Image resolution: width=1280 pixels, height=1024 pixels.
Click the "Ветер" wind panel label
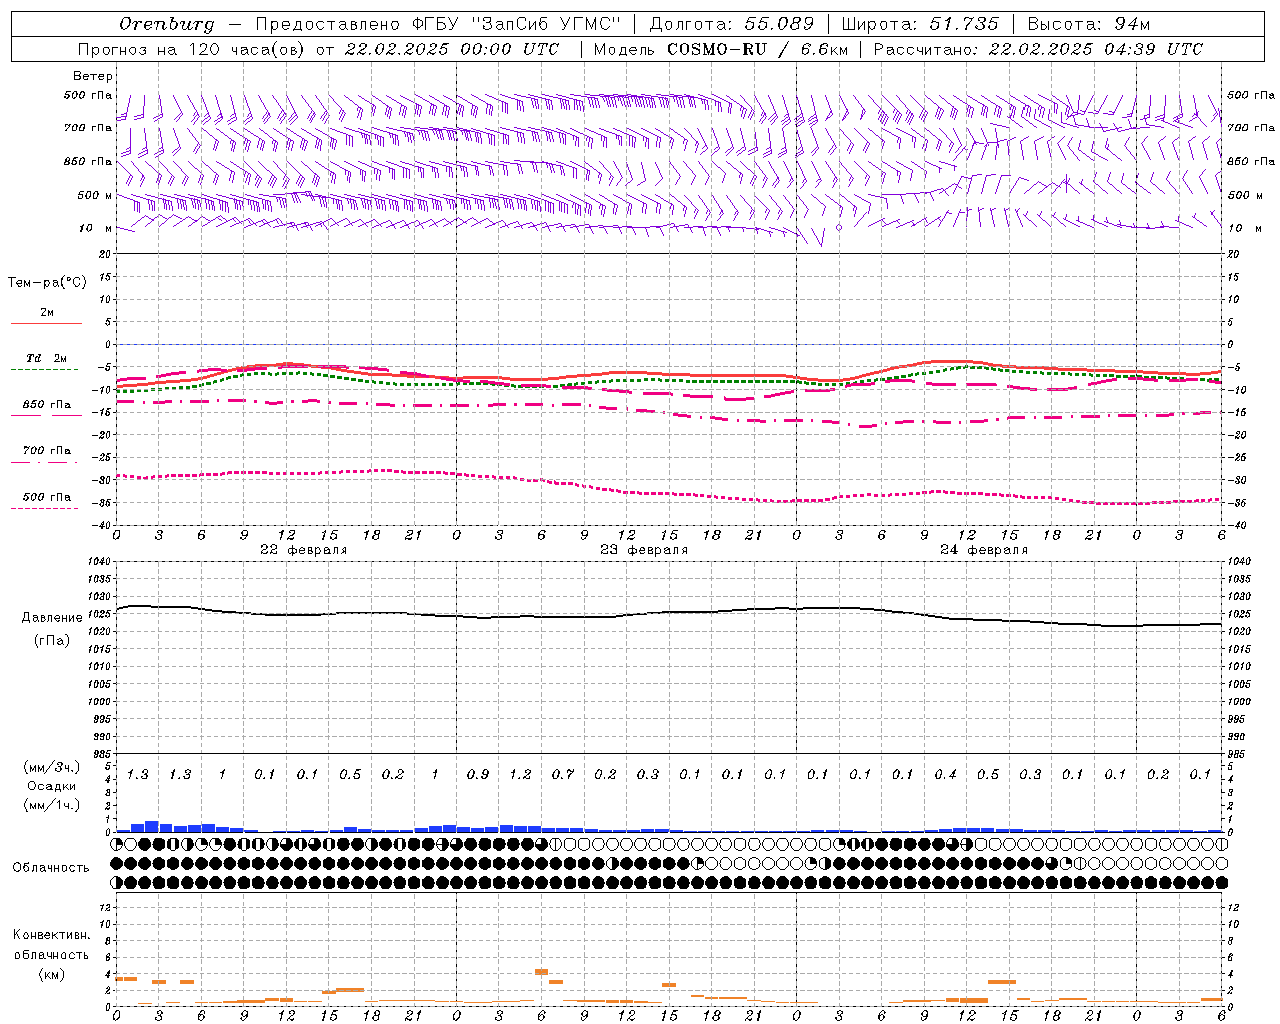[x=93, y=76]
